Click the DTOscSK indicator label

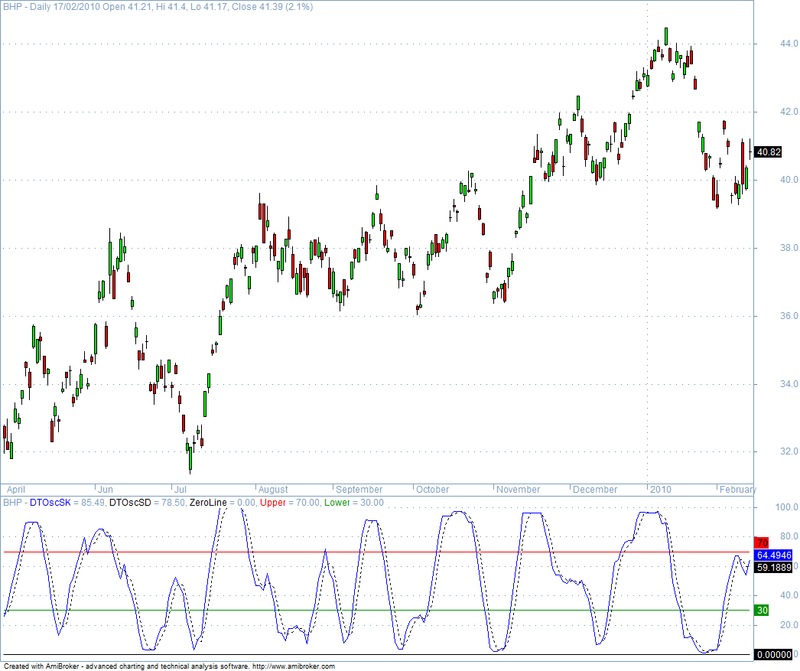51,503
